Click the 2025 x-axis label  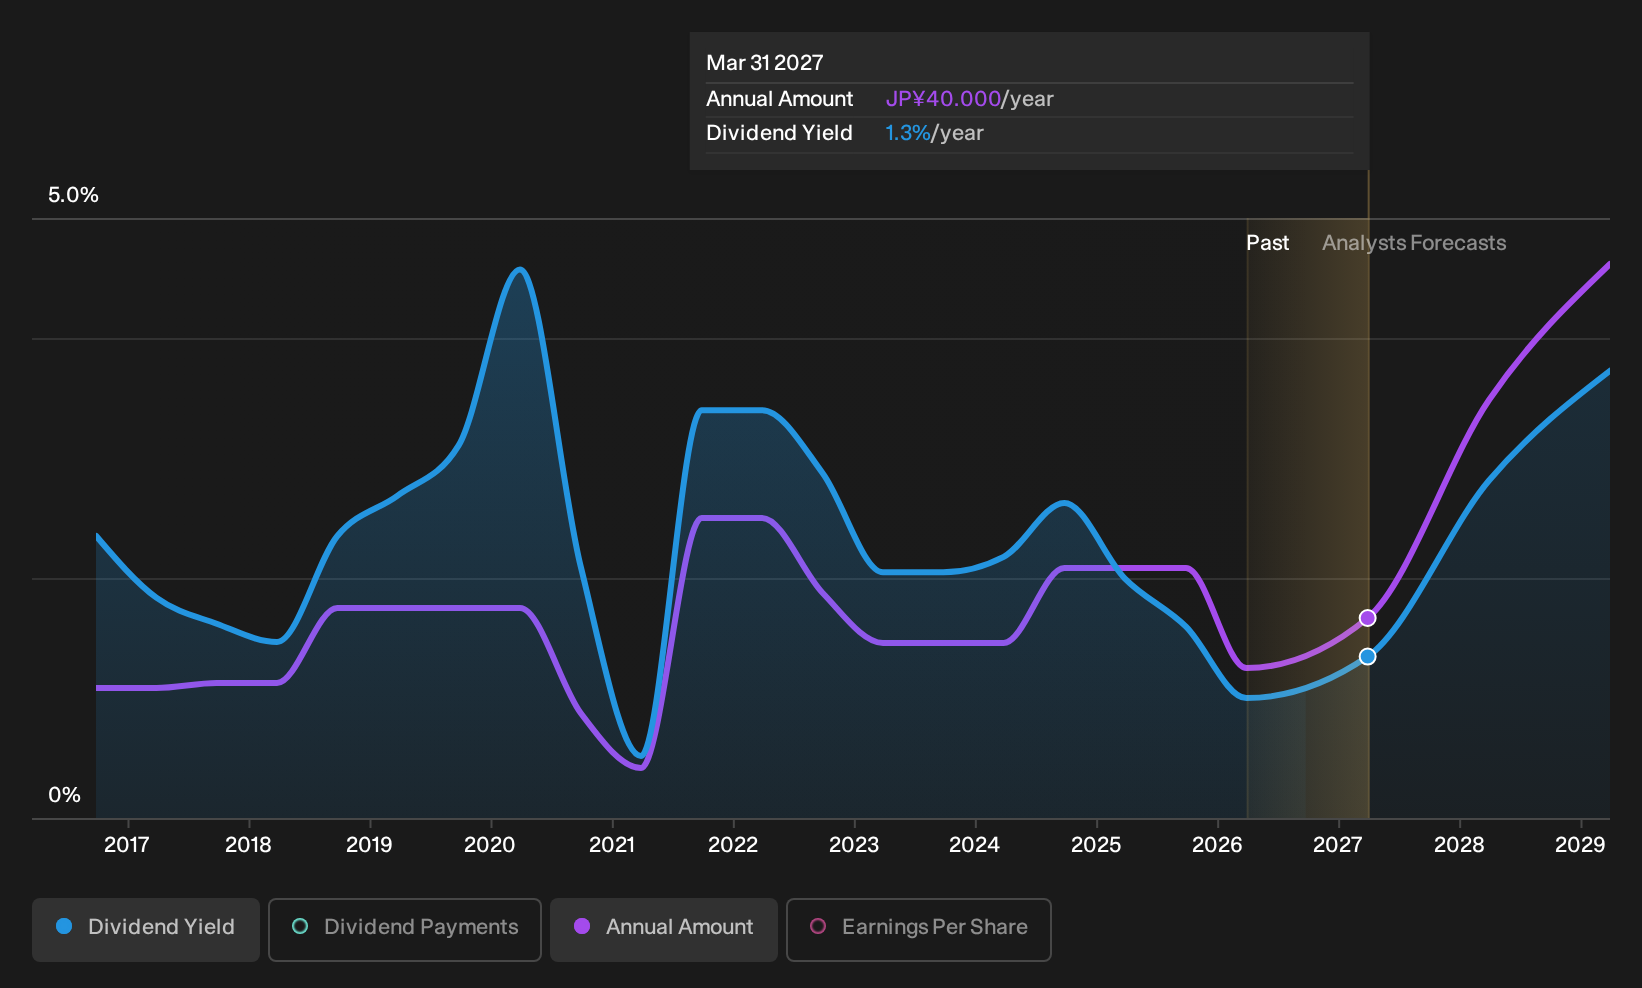pos(1096,845)
